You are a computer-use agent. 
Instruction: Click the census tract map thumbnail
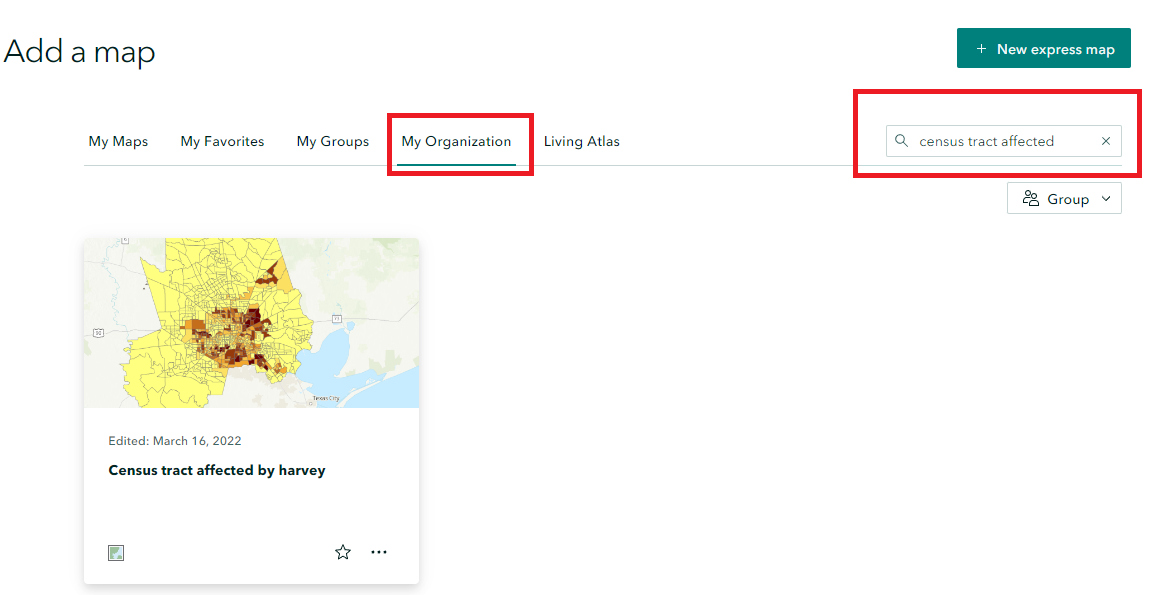(x=251, y=322)
